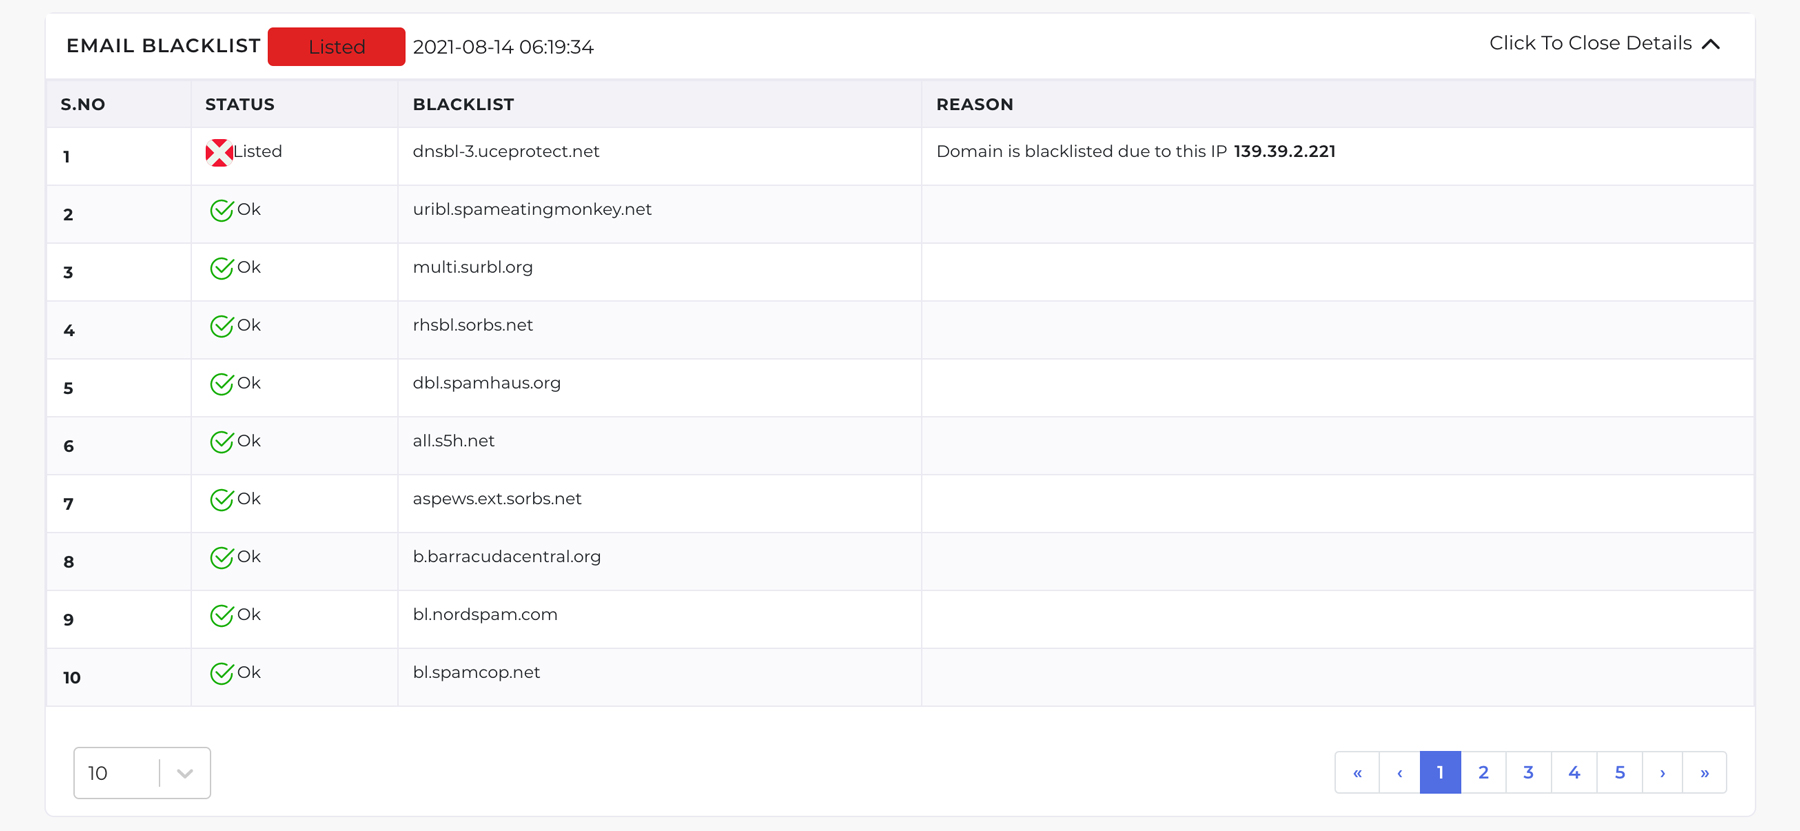This screenshot has width=1800, height=831.
Task: Jump to page 5 in pagination
Action: 1620,772
